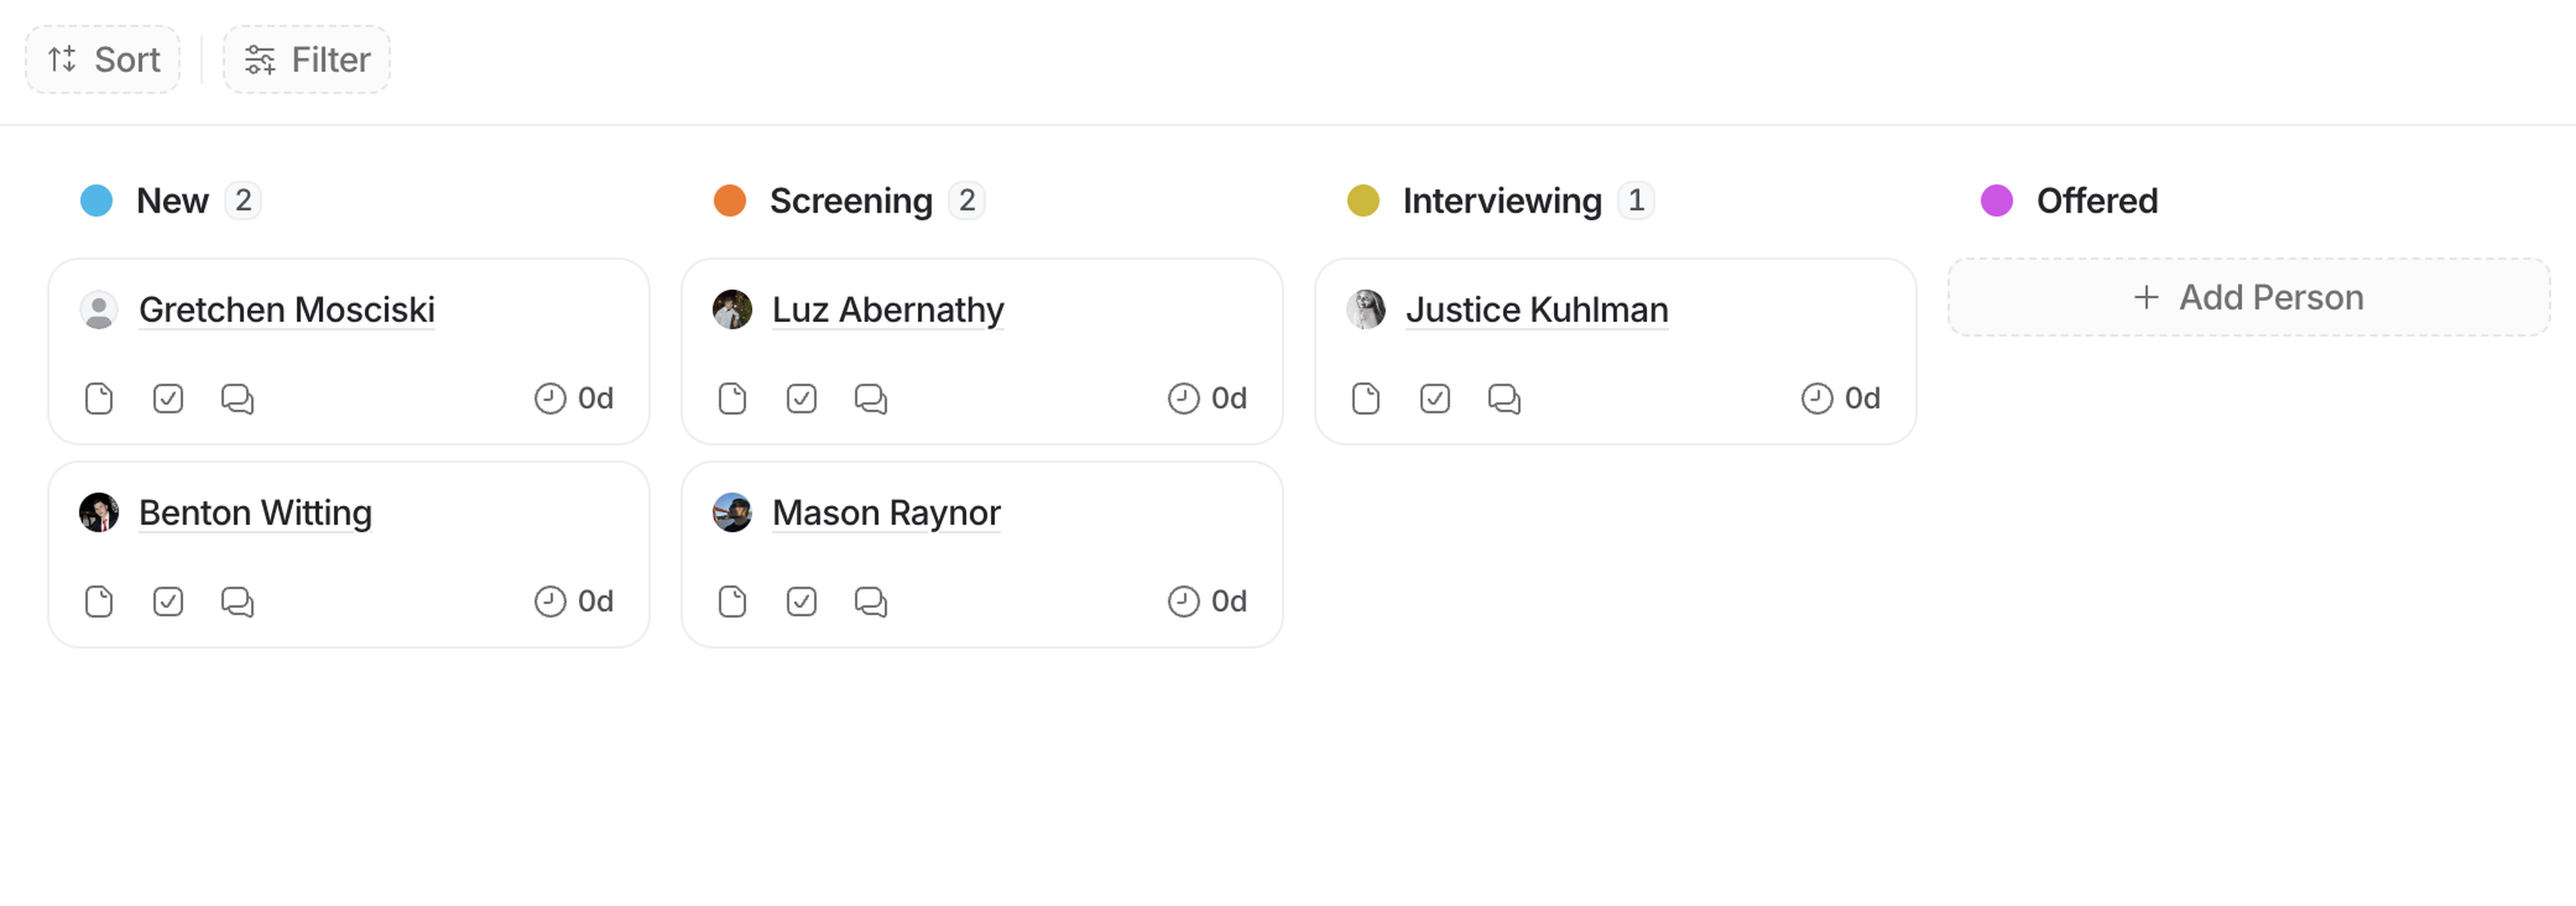Open notes icon on Gretchen Mosciski card
Image resolution: width=2576 pixels, height=906 pixels.
click(99, 399)
